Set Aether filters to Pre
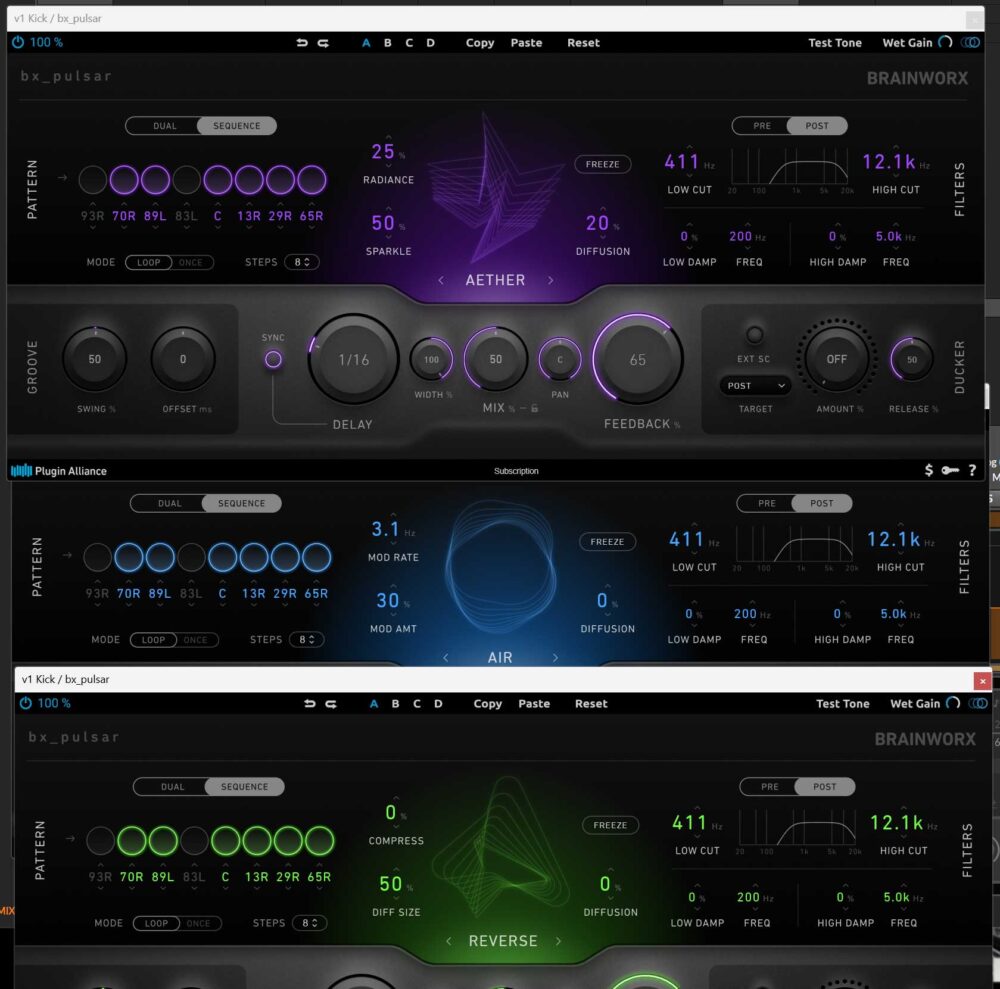This screenshot has width=1000, height=989. pyautogui.click(x=761, y=126)
